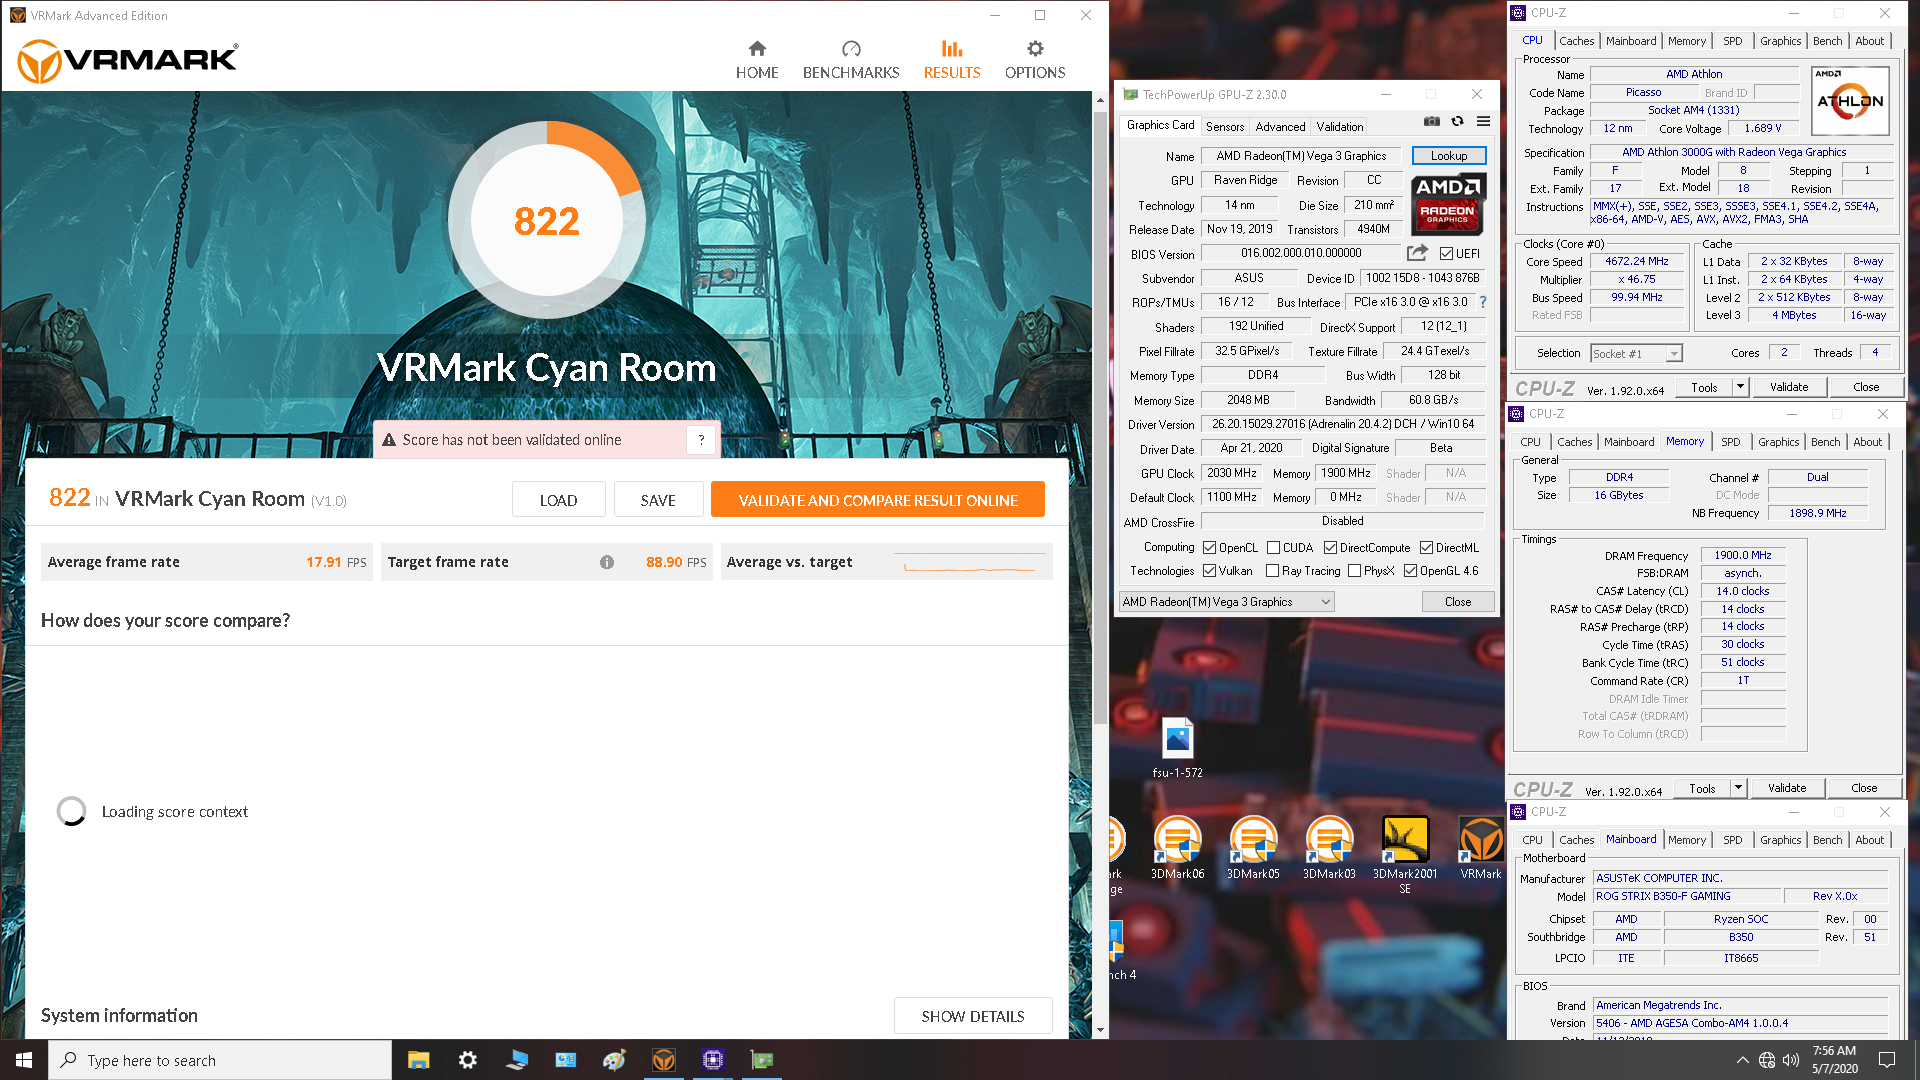Click the Lookup button in GPU-Z

[x=1449, y=156]
